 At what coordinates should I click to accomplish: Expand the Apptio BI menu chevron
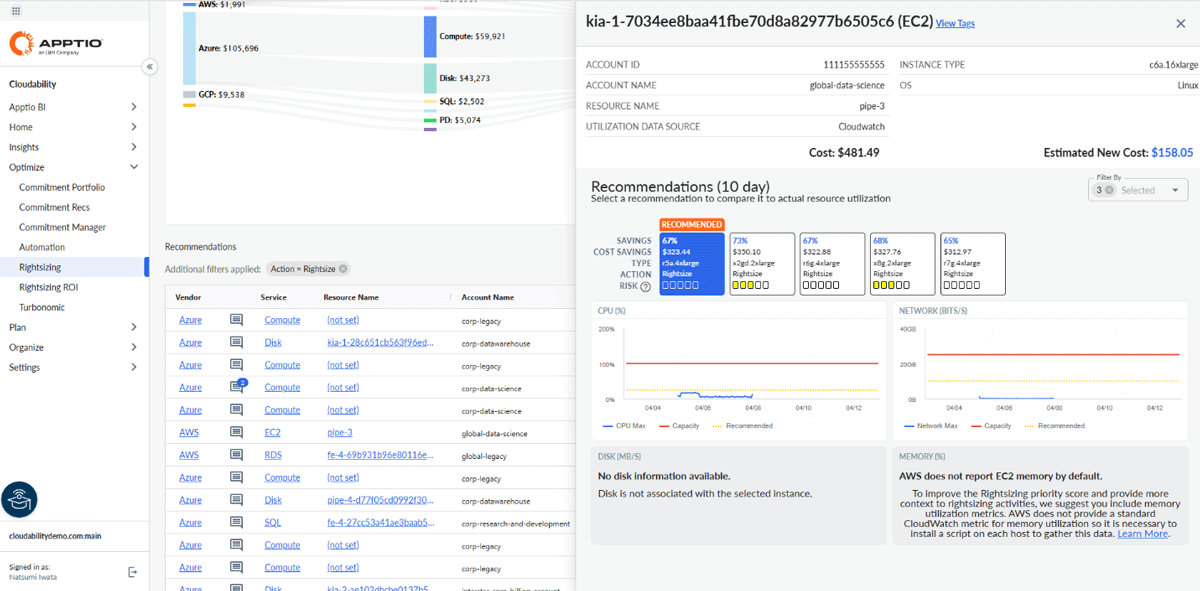pyautogui.click(x=134, y=107)
